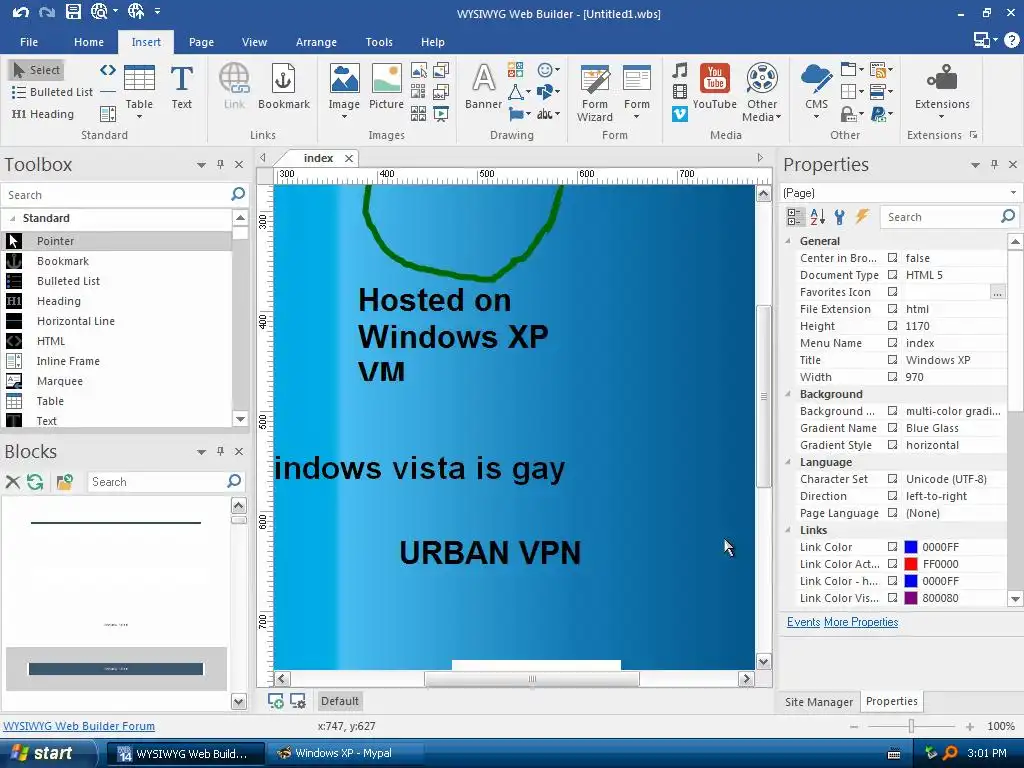Open the Toolbox panel options arrow

click(x=201, y=165)
